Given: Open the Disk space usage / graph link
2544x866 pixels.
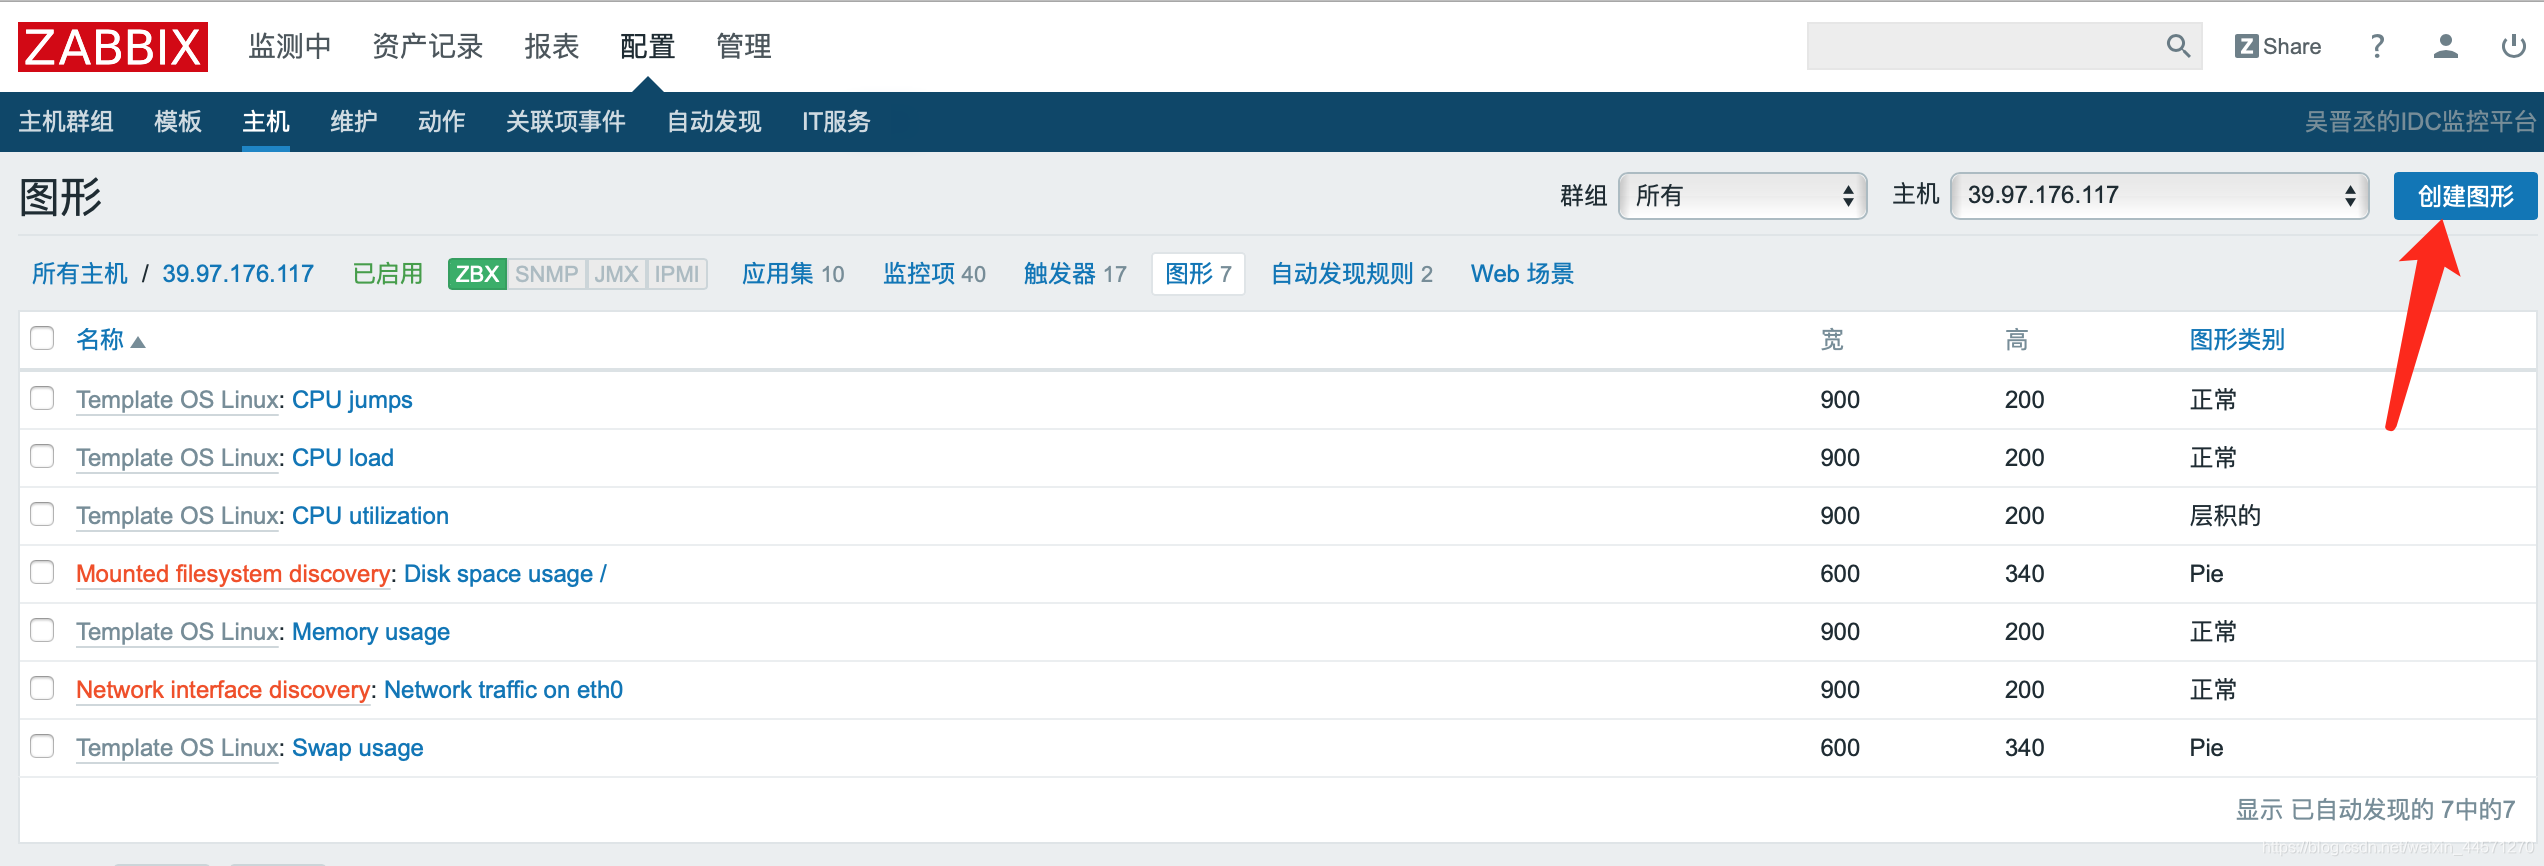Looking at the screenshot, I should [505, 574].
